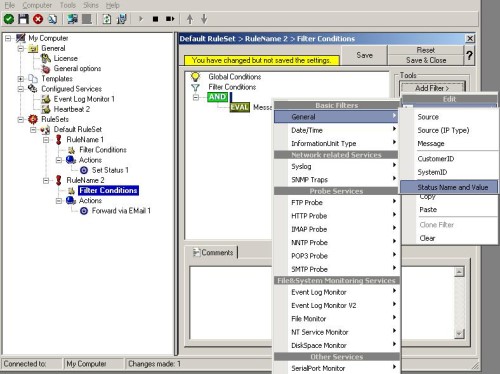This screenshot has width=500, height=374.
Task: Click the RuleSets gear icon in tree
Action: [33, 119]
